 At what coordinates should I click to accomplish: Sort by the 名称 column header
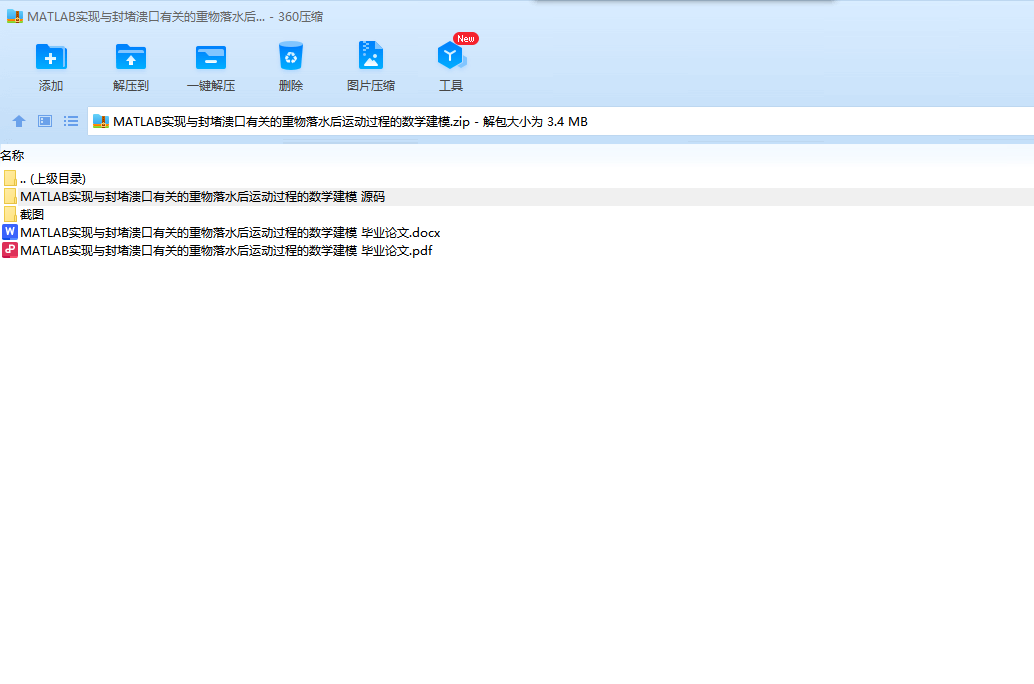13,156
